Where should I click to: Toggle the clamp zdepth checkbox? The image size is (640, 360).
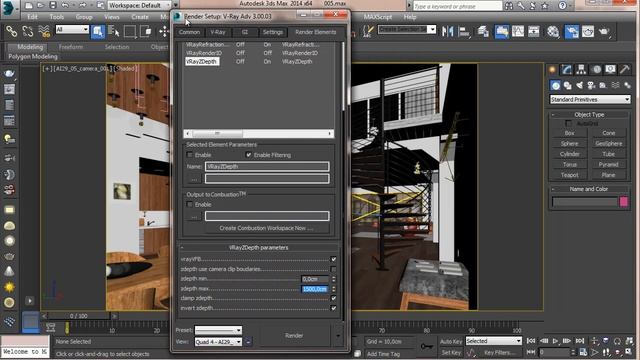[x=333, y=298]
